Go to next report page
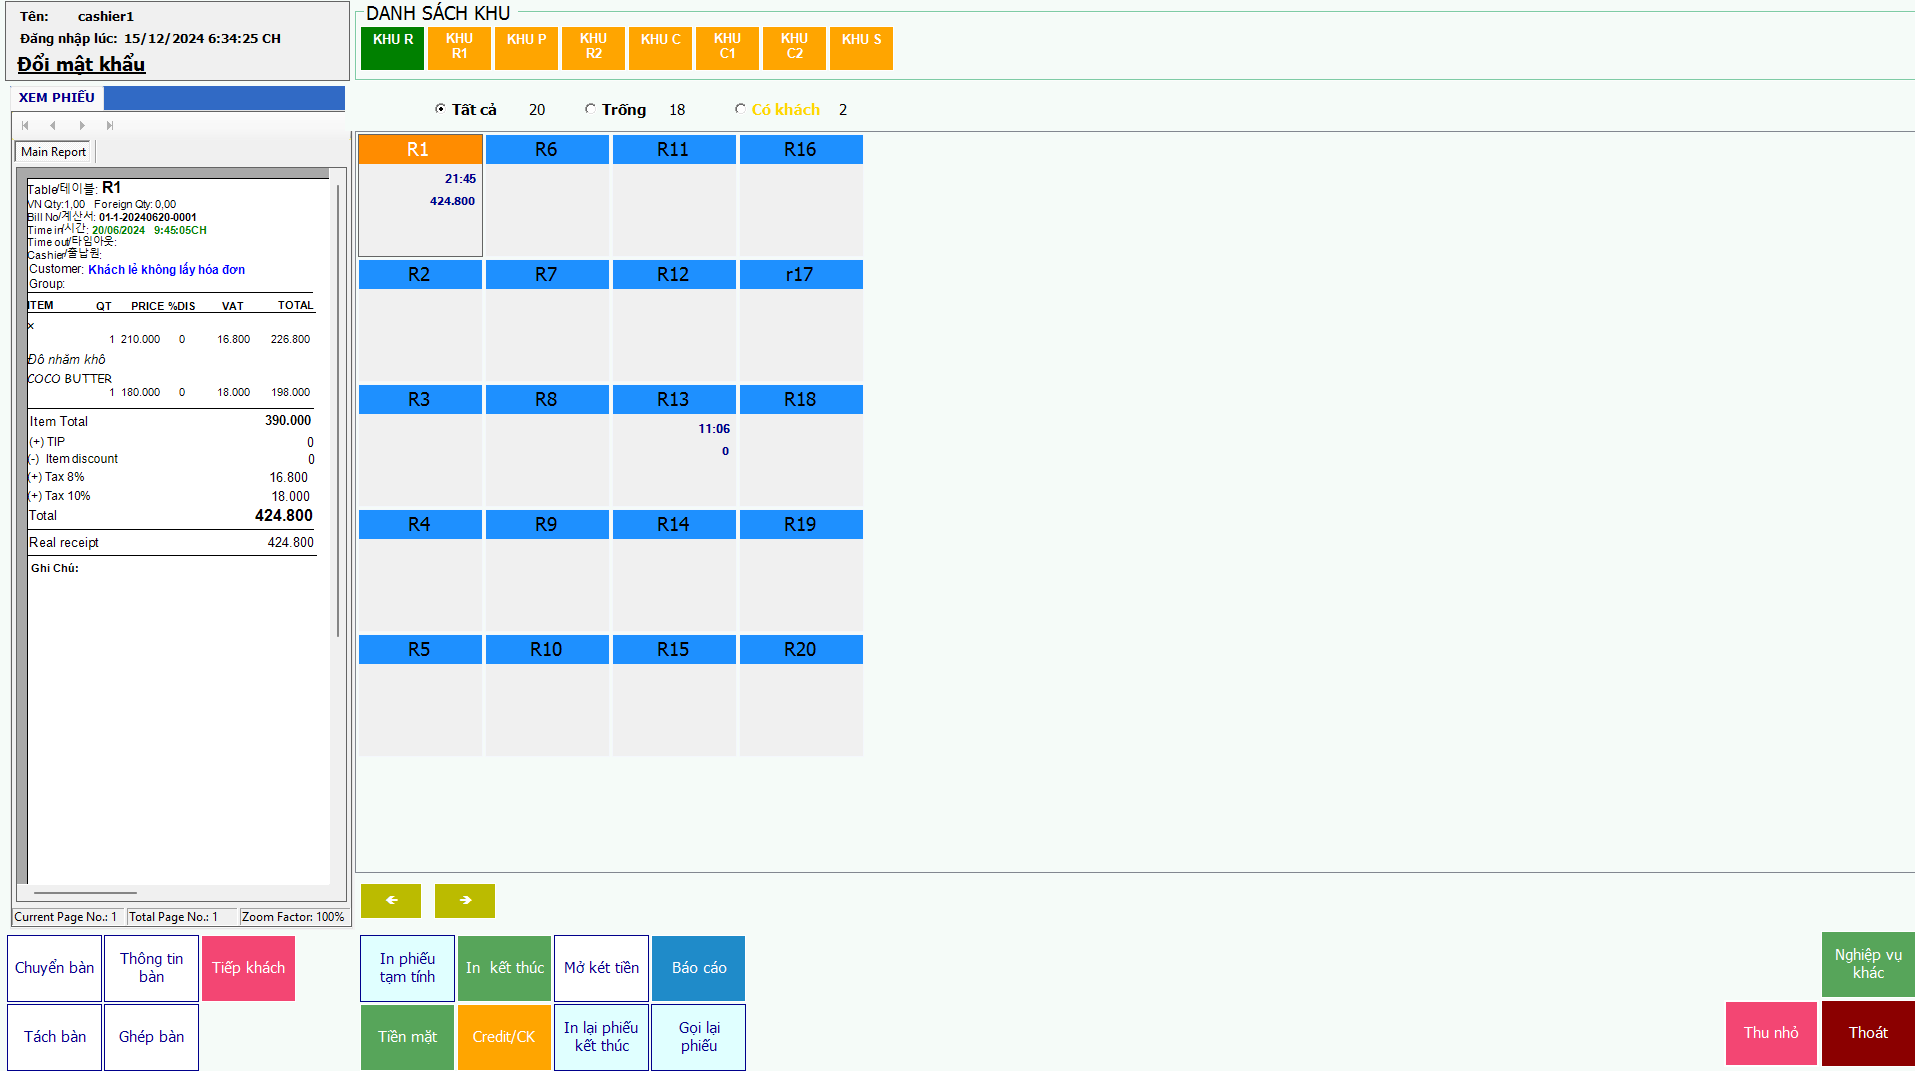This screenshot has height=1071, width=1915. point(82,126)
